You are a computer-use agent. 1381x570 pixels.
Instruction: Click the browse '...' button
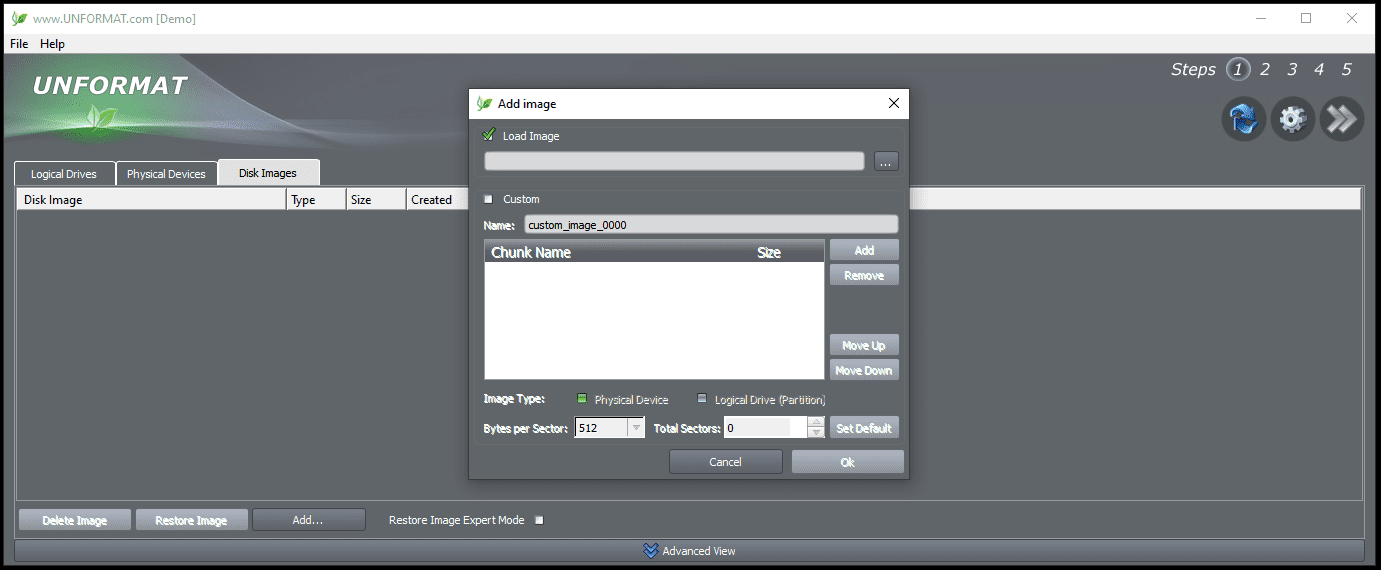886,161
